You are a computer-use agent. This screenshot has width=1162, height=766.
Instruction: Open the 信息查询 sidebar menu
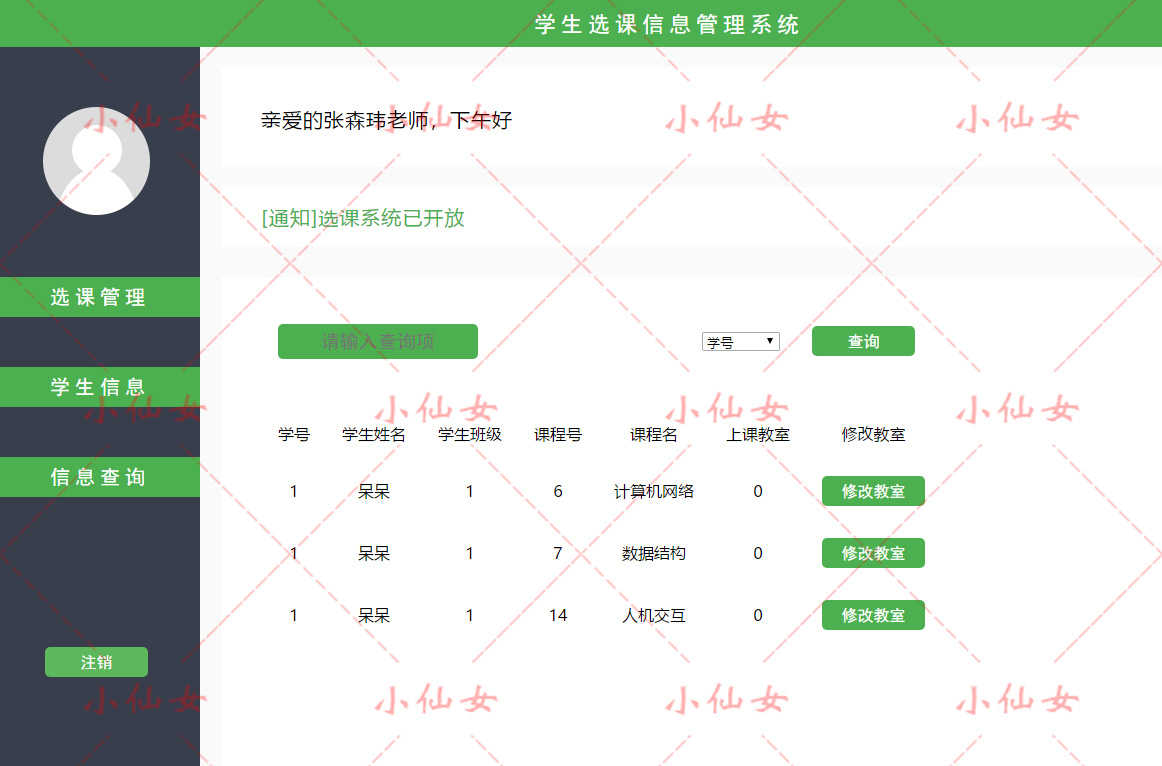pos(99,477)
